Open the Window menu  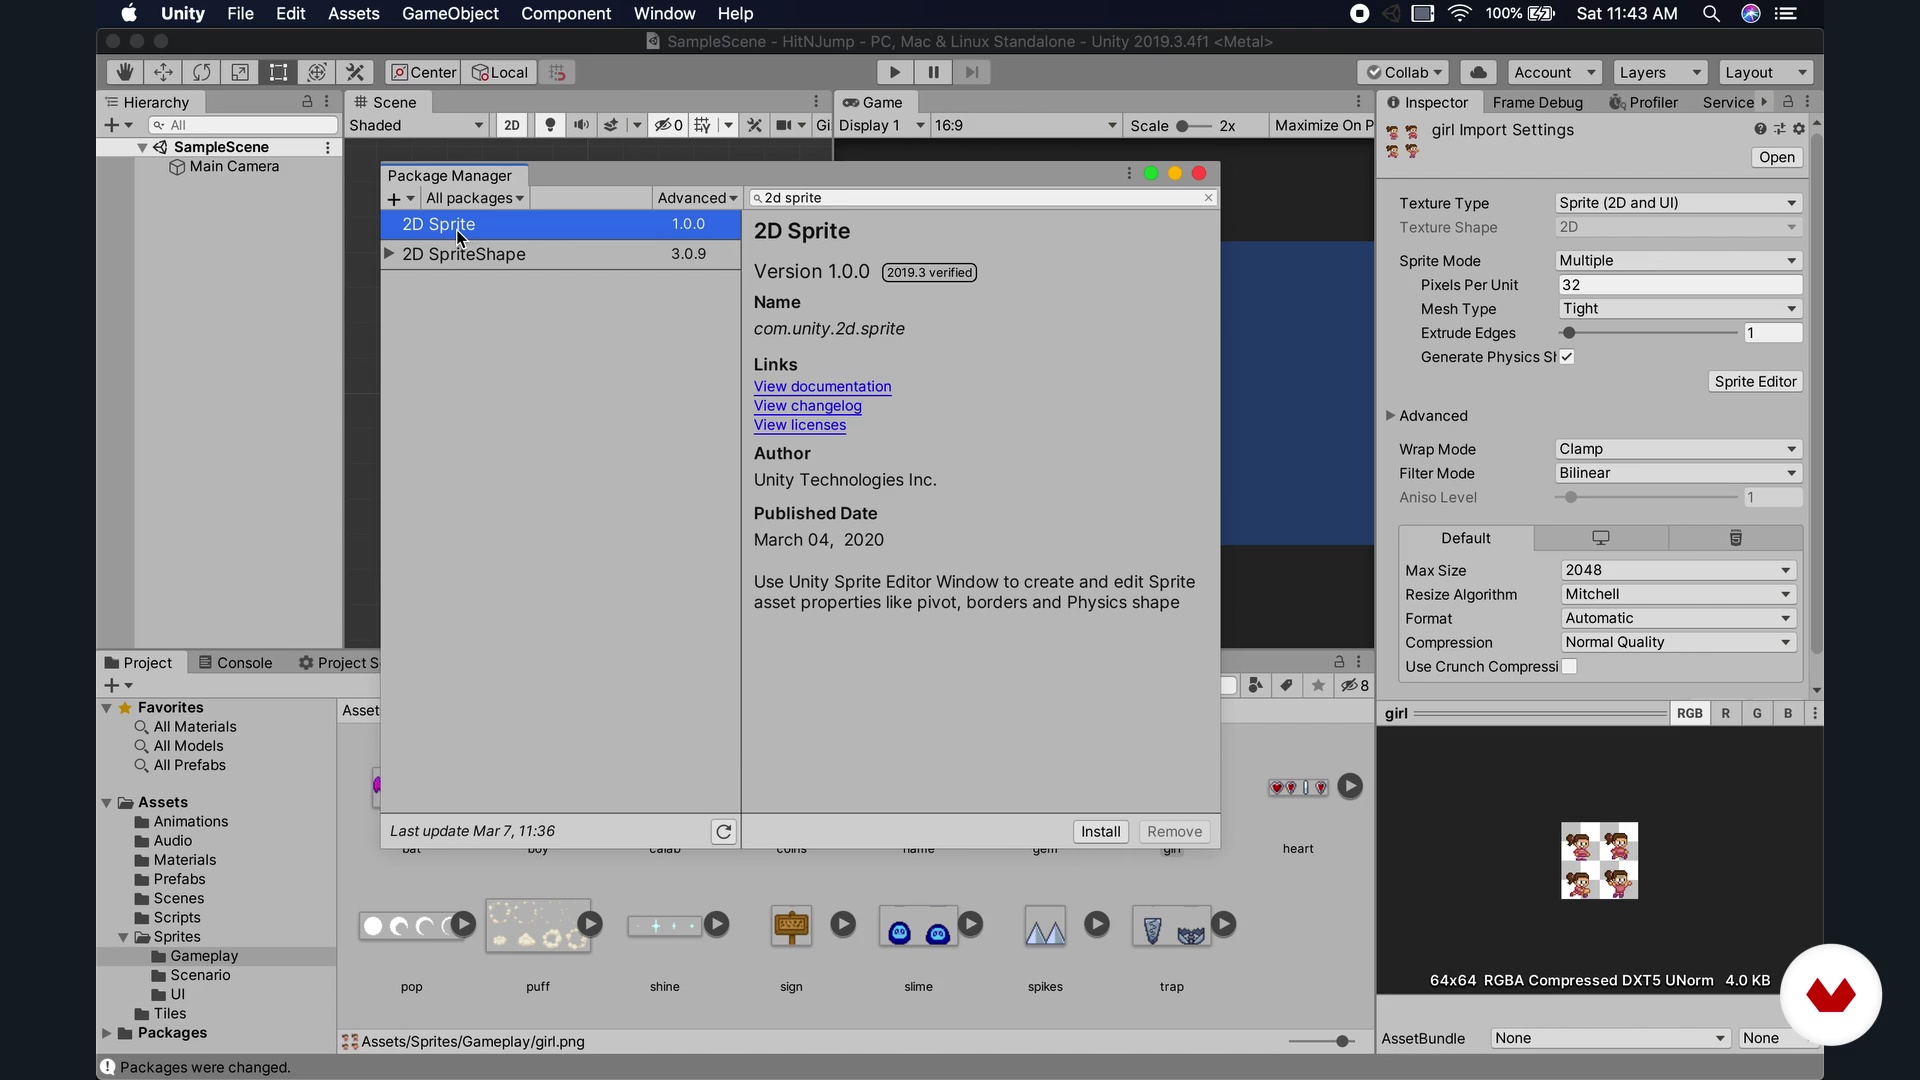[664, 13]
